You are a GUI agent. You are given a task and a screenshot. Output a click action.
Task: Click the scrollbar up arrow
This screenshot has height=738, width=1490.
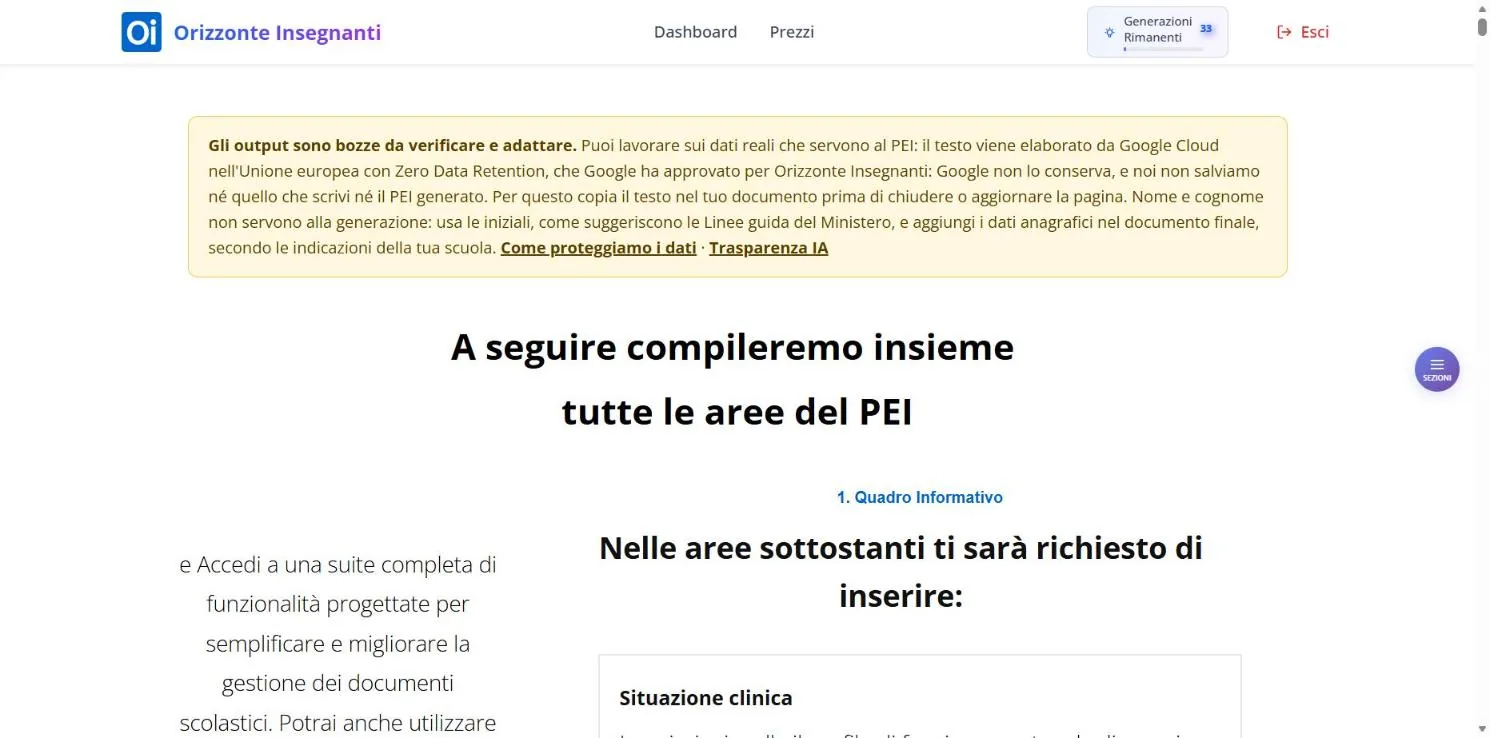(x=1482, y=7)
